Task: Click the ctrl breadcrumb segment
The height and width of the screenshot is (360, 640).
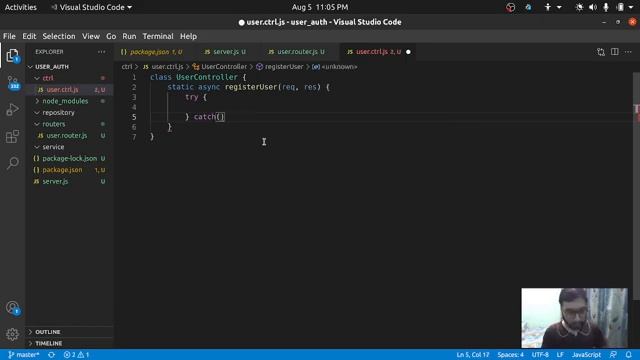Action: click(x=127, y=67)
